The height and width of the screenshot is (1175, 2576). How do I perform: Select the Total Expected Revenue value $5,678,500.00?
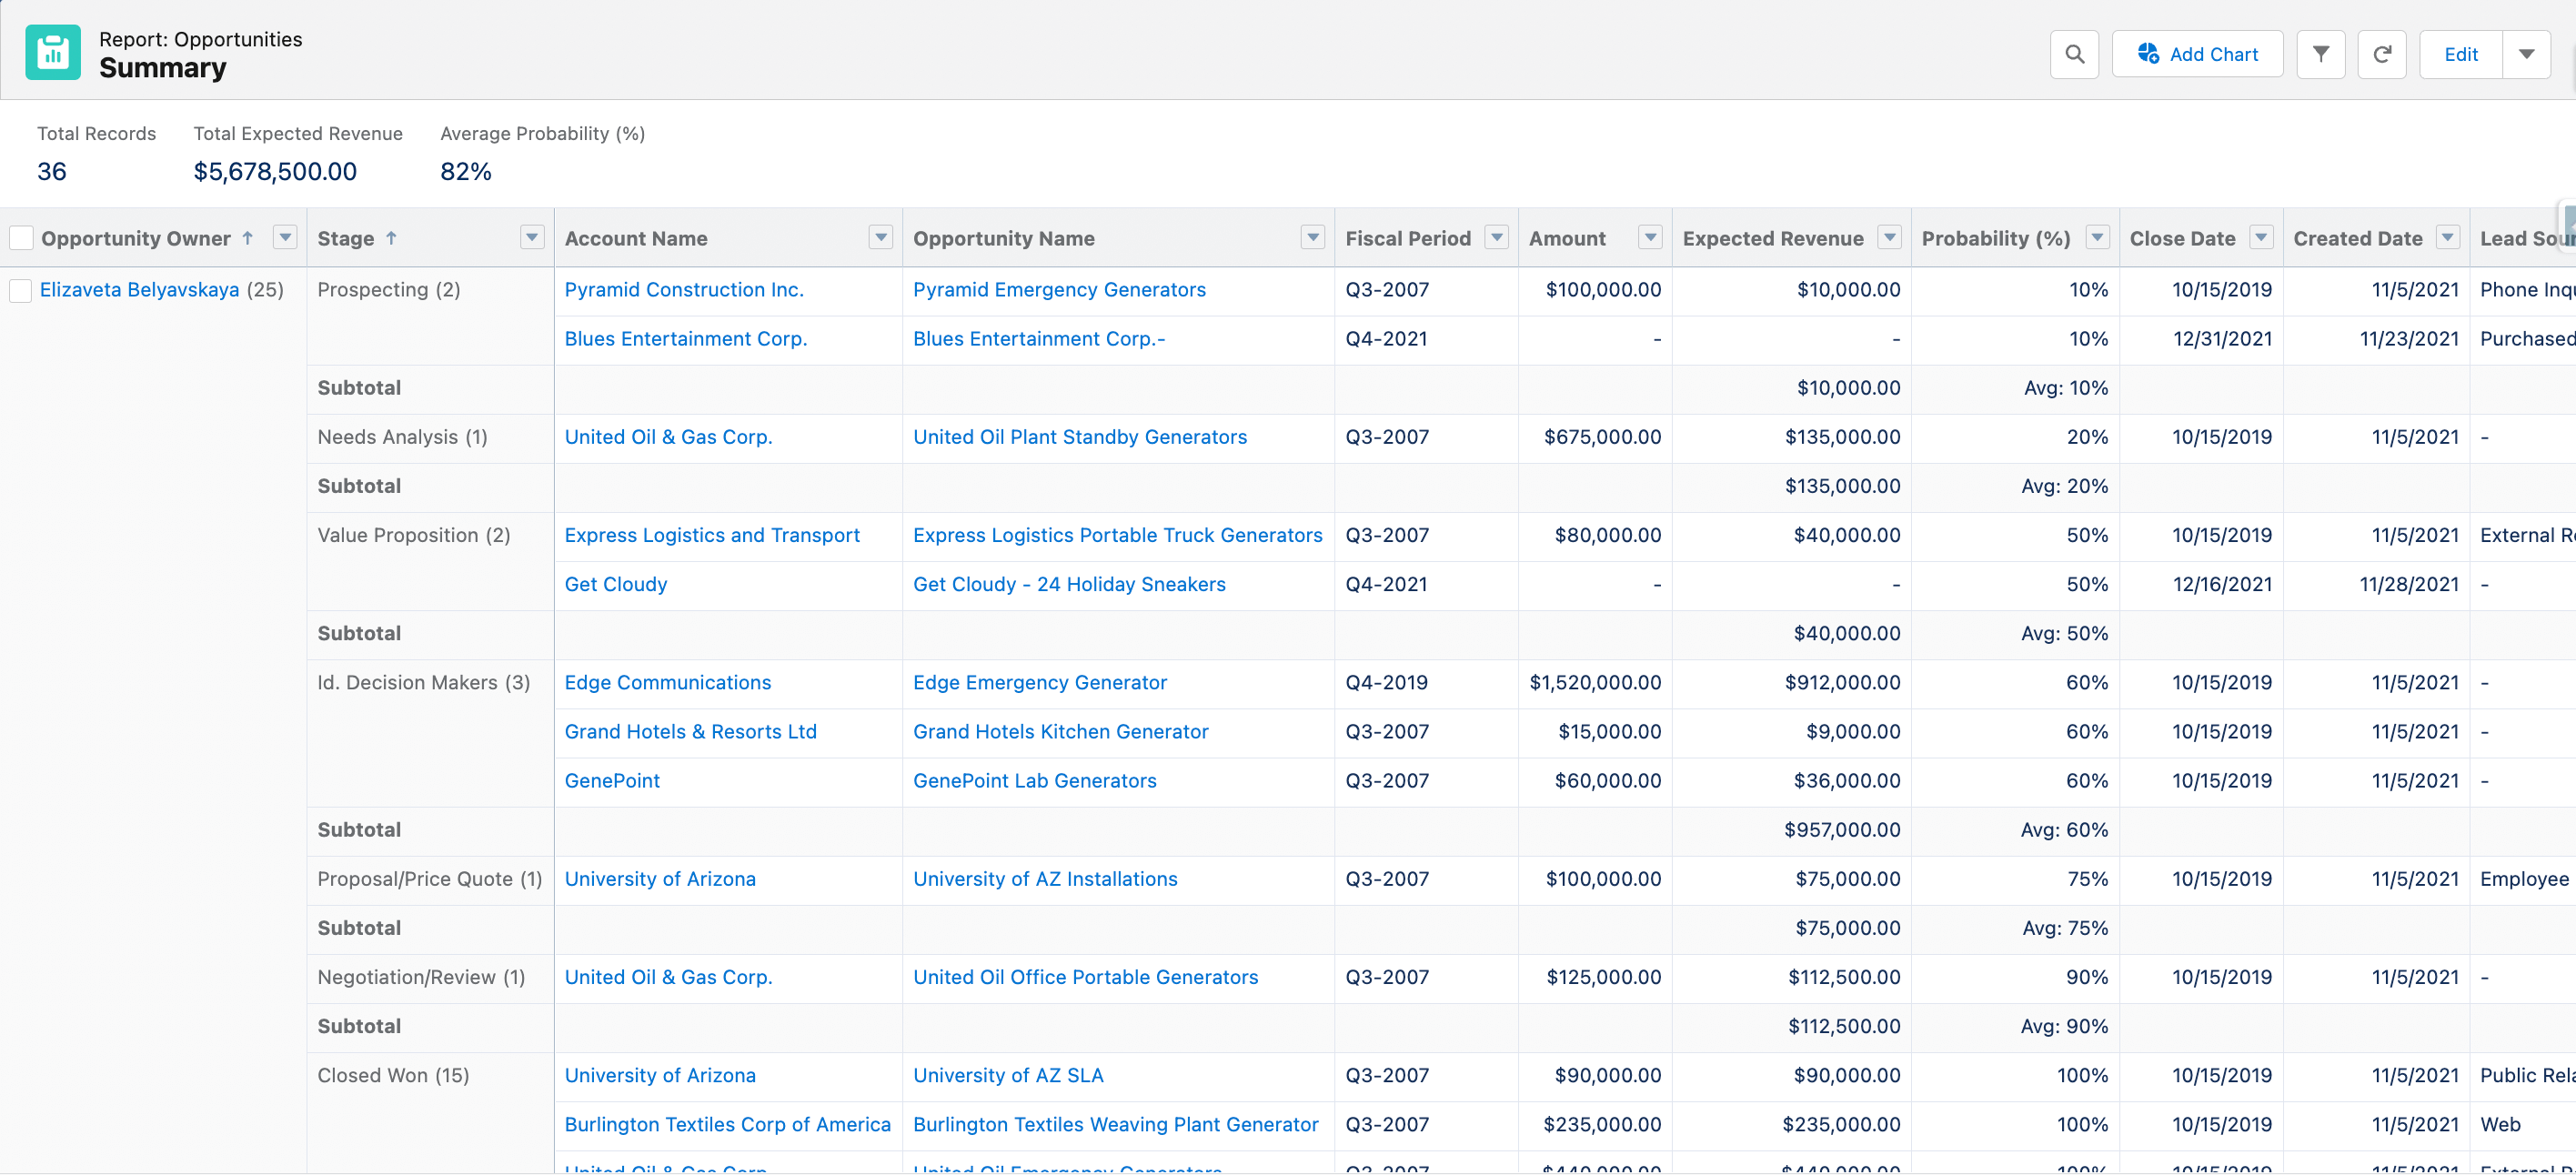275,172
